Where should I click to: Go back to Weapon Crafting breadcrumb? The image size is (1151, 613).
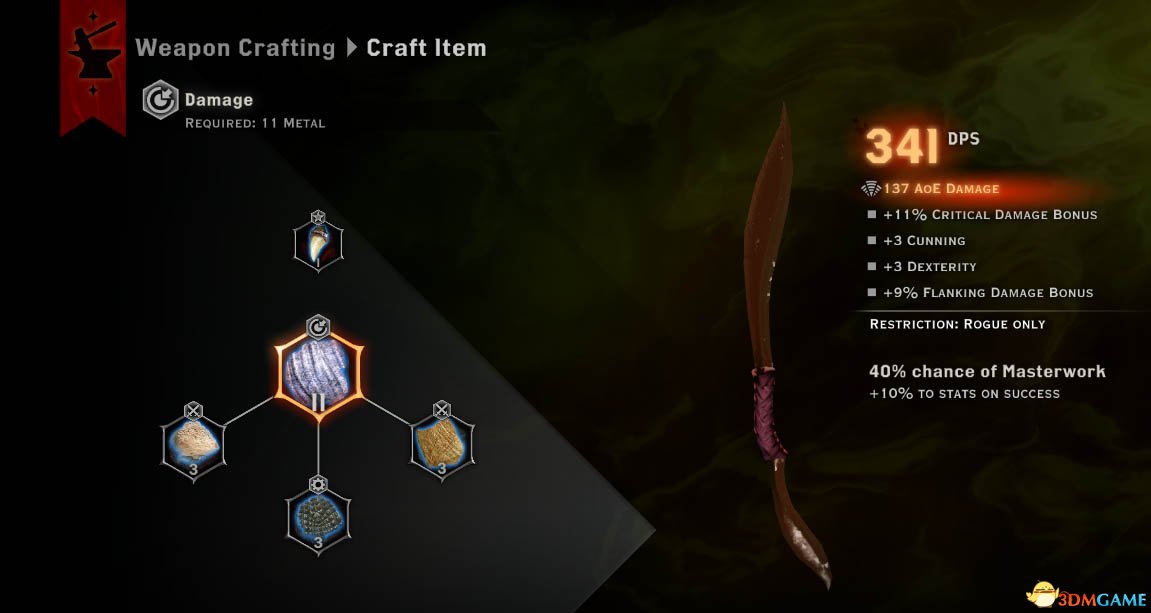tap(236, 48)
